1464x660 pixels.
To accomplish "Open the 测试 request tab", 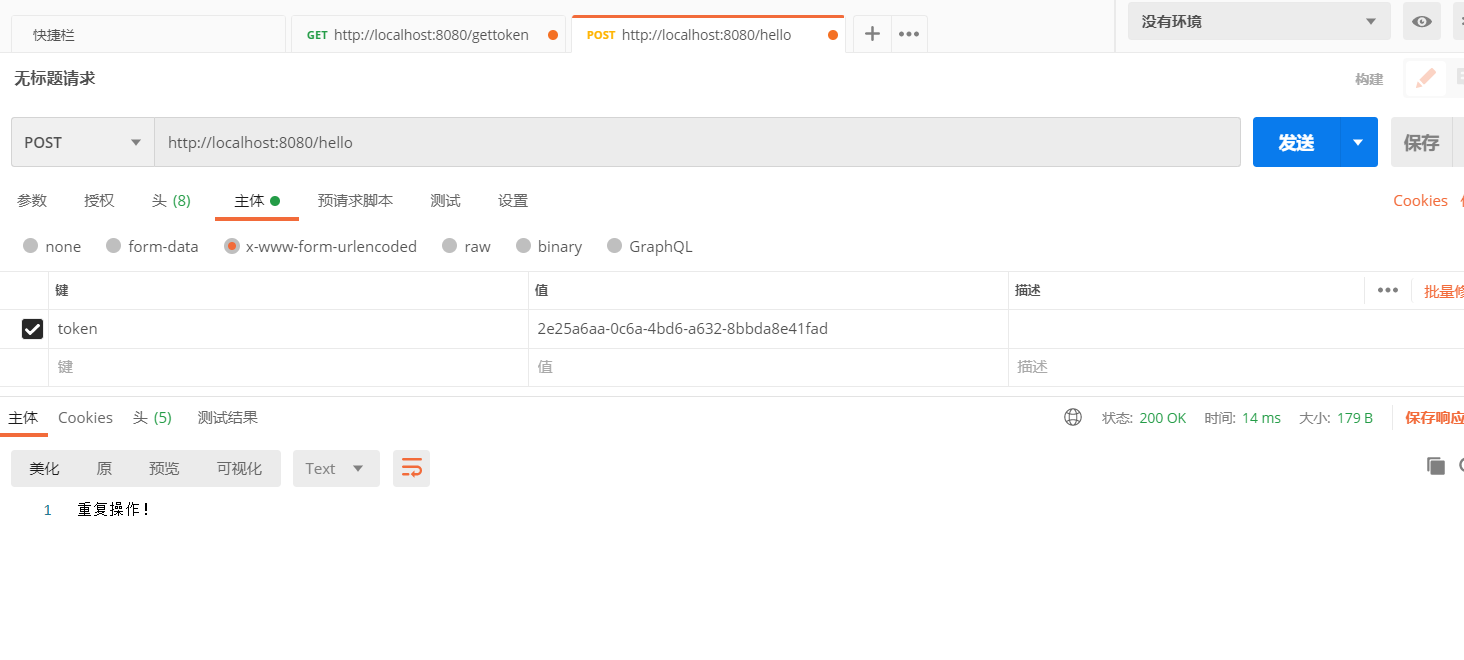I will pyautogui.click(x=445, y=200).
